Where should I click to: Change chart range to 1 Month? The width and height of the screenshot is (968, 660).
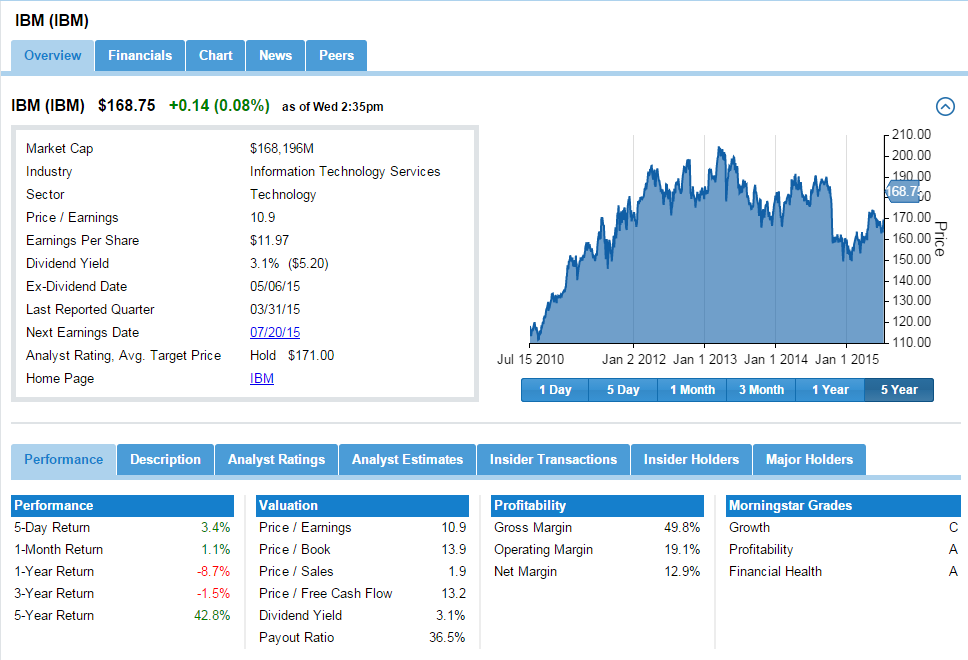[692, 390]
